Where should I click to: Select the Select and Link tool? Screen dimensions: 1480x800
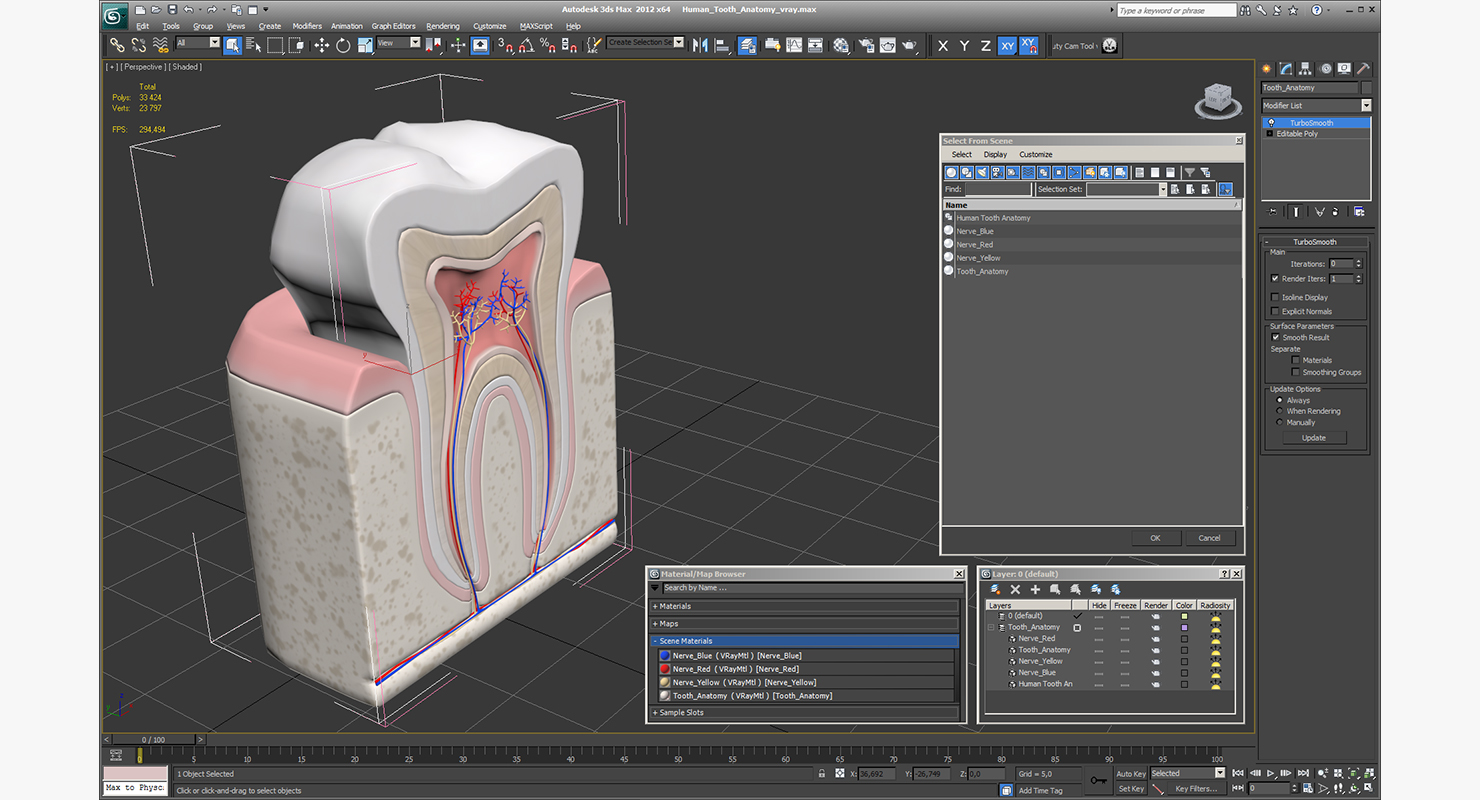point(117,45)
